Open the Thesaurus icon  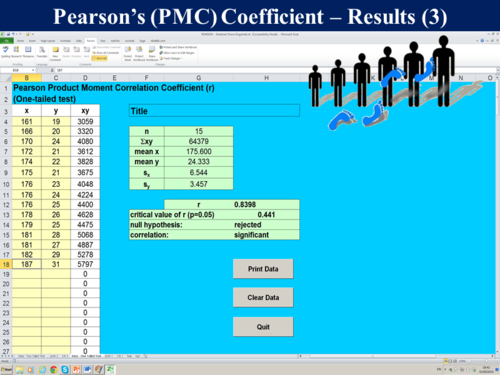[x=28, y=51]
